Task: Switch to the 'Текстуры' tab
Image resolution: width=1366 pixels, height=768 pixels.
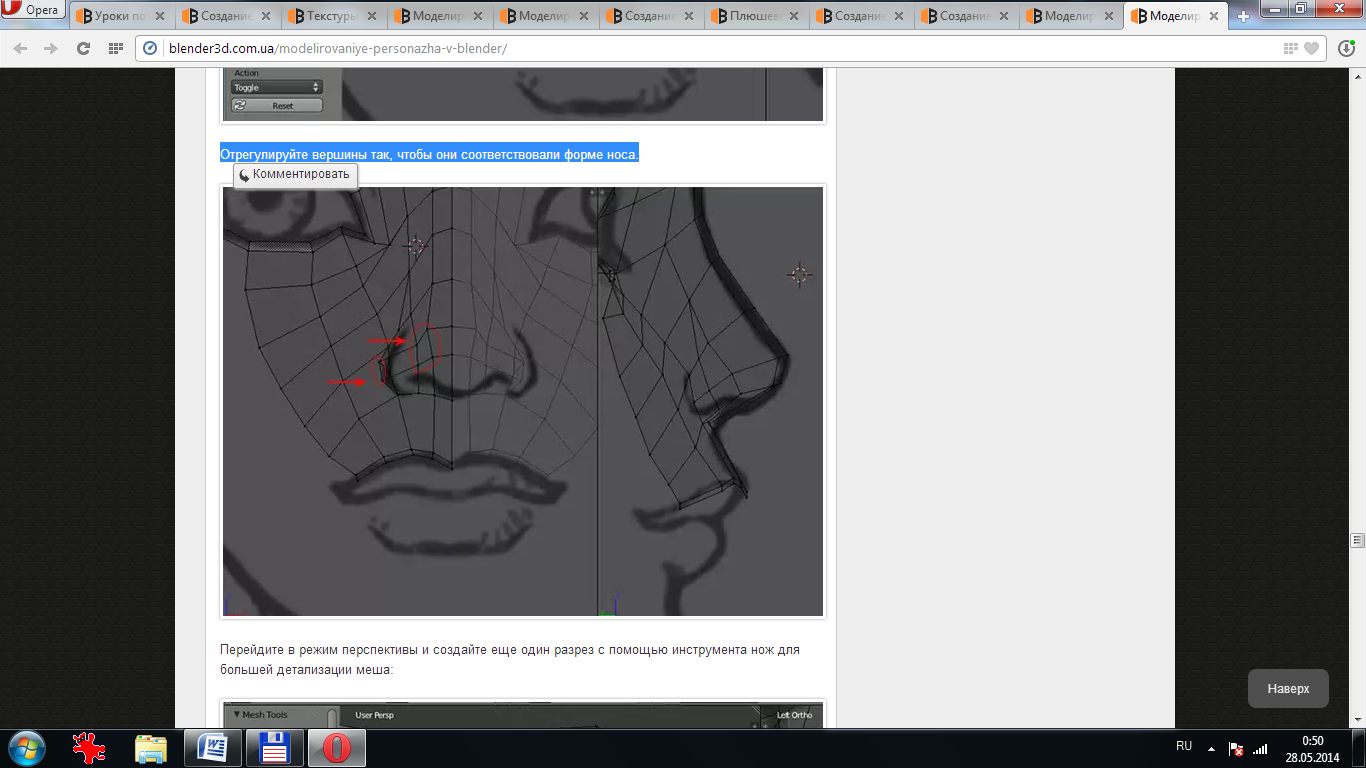Action: pos(332,16)
